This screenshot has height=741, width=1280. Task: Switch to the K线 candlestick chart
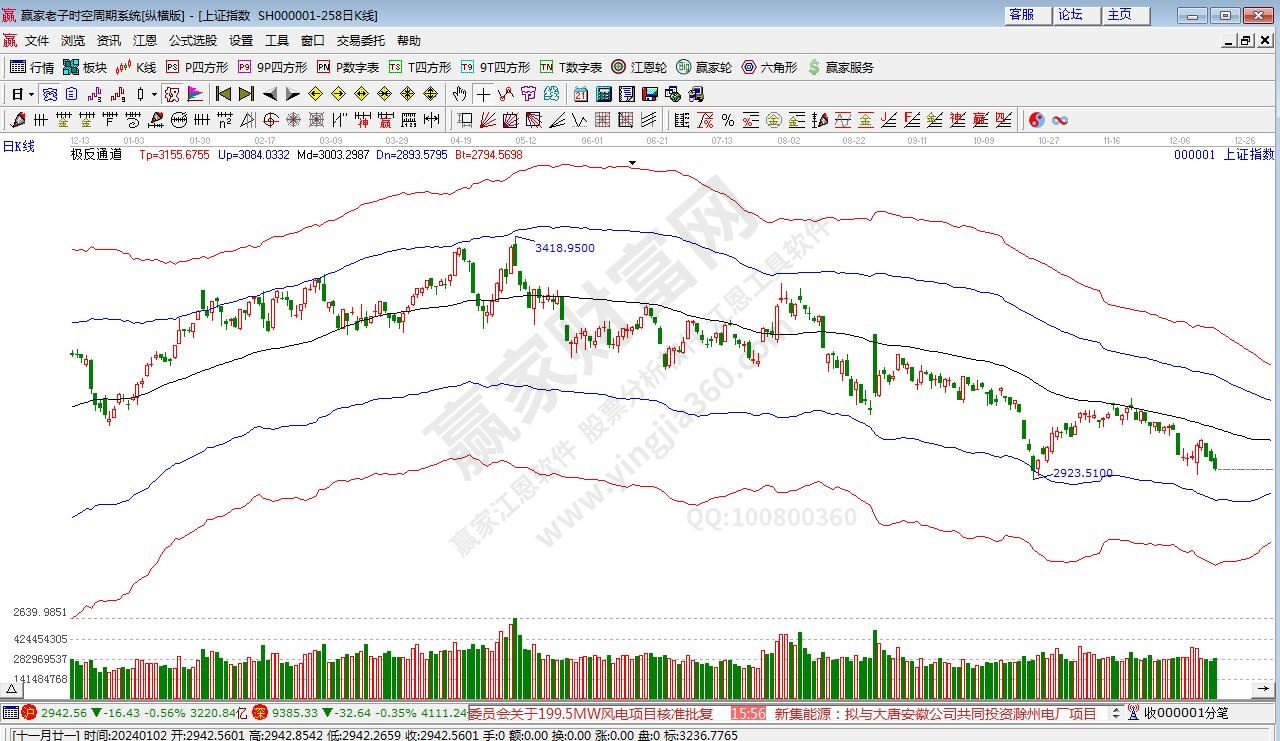pos(136,67)
